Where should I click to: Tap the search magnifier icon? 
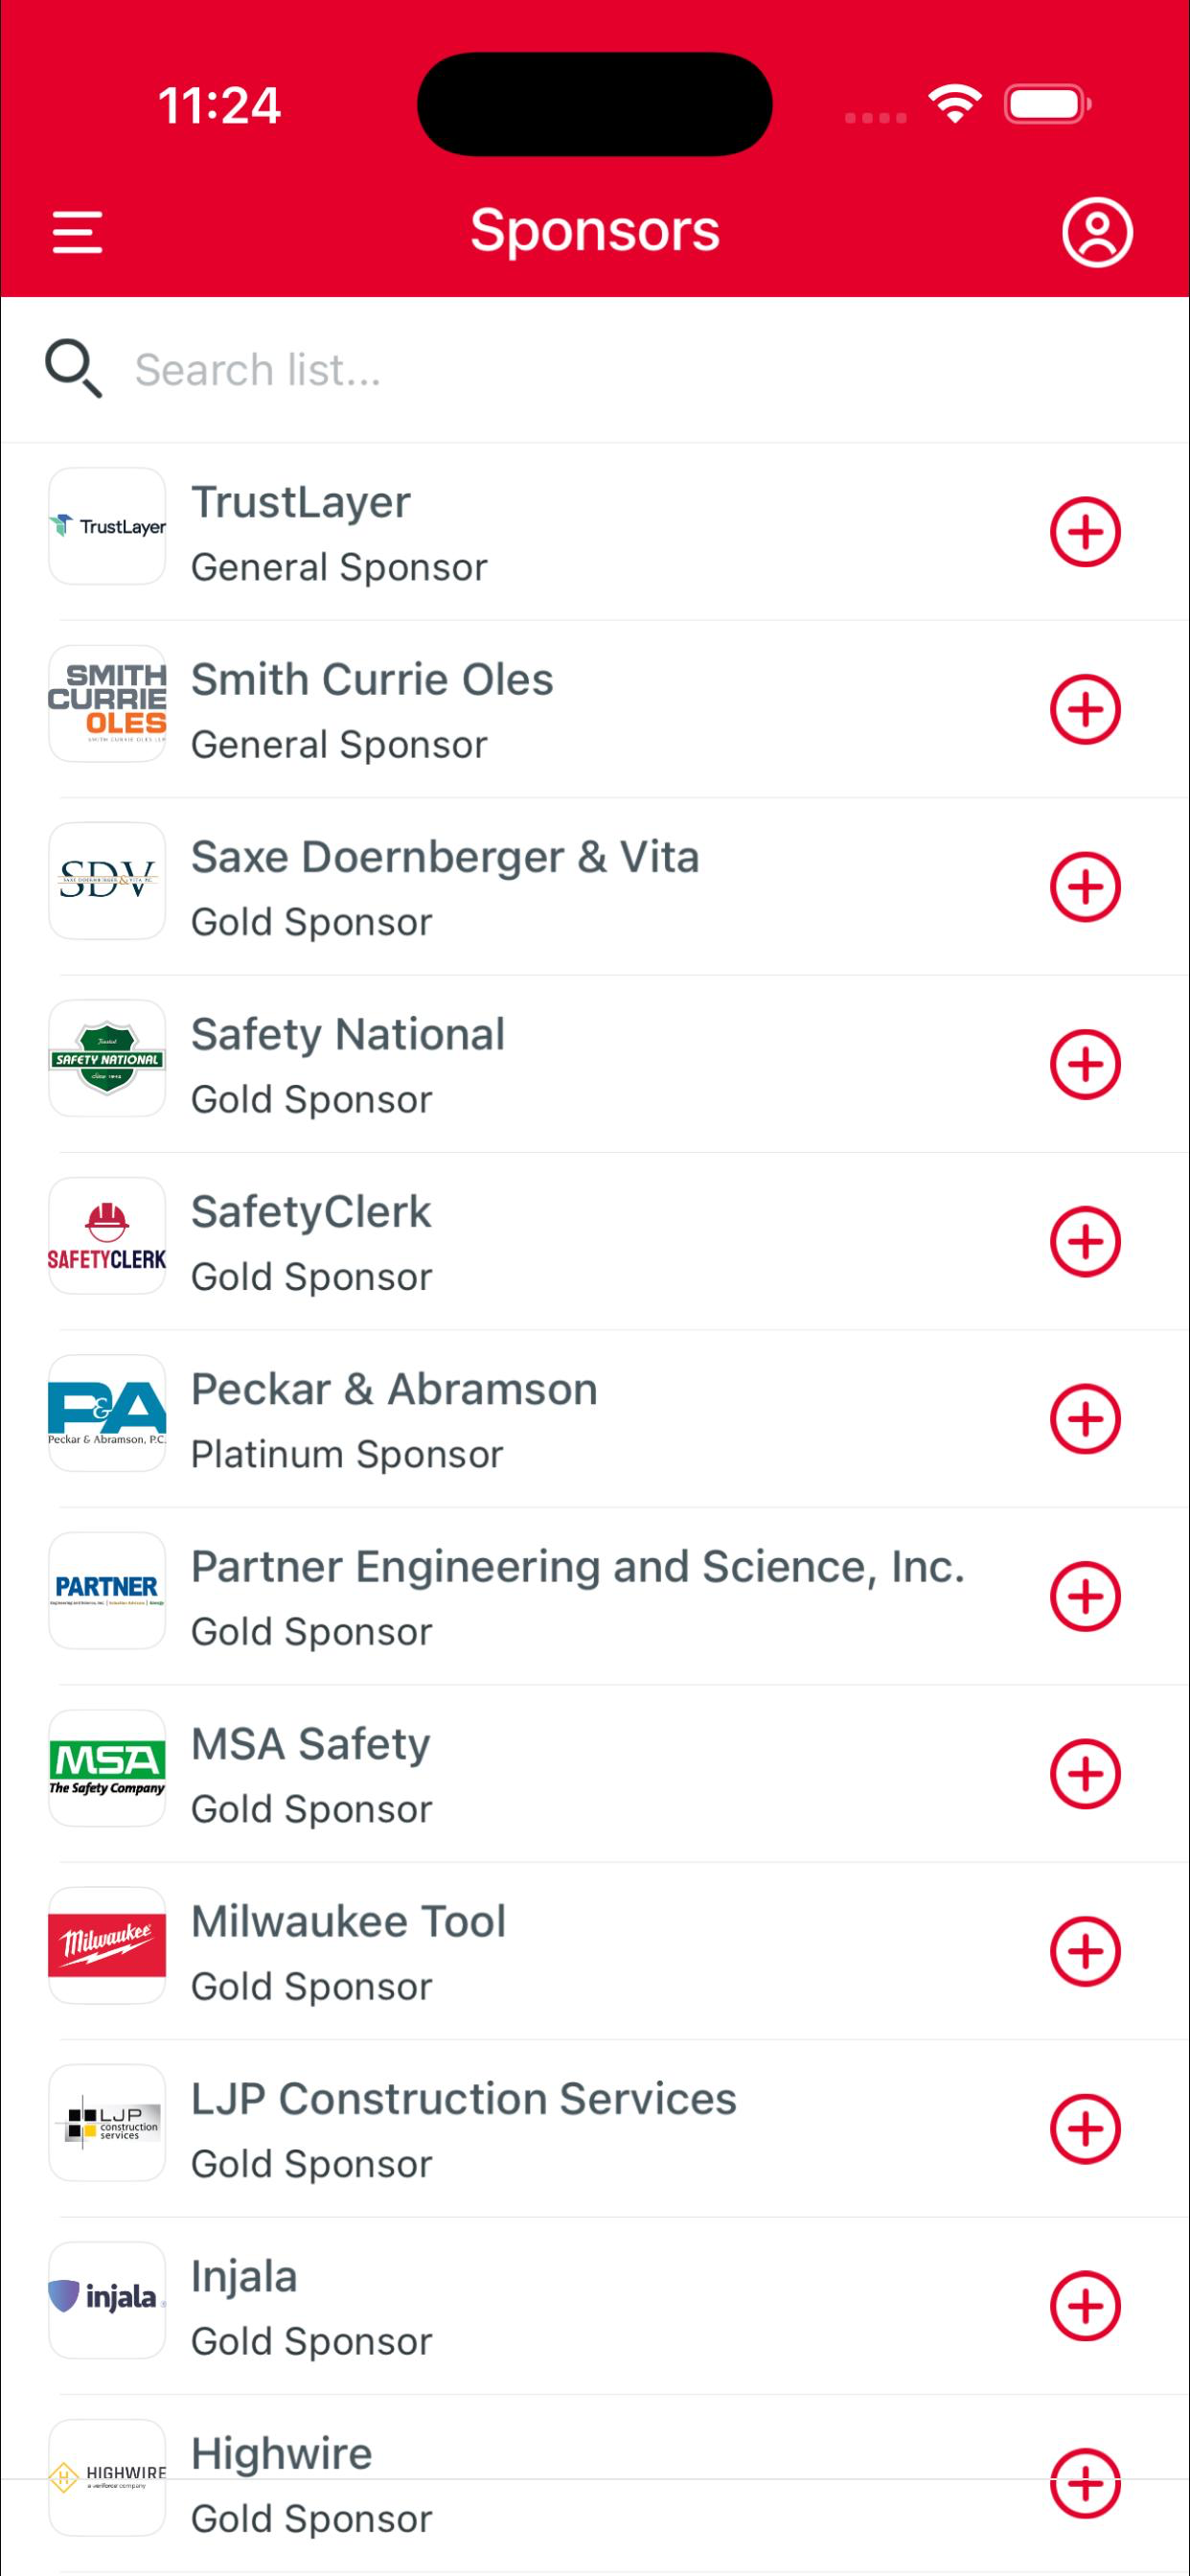pyautogui.click(x=73, y=369)
